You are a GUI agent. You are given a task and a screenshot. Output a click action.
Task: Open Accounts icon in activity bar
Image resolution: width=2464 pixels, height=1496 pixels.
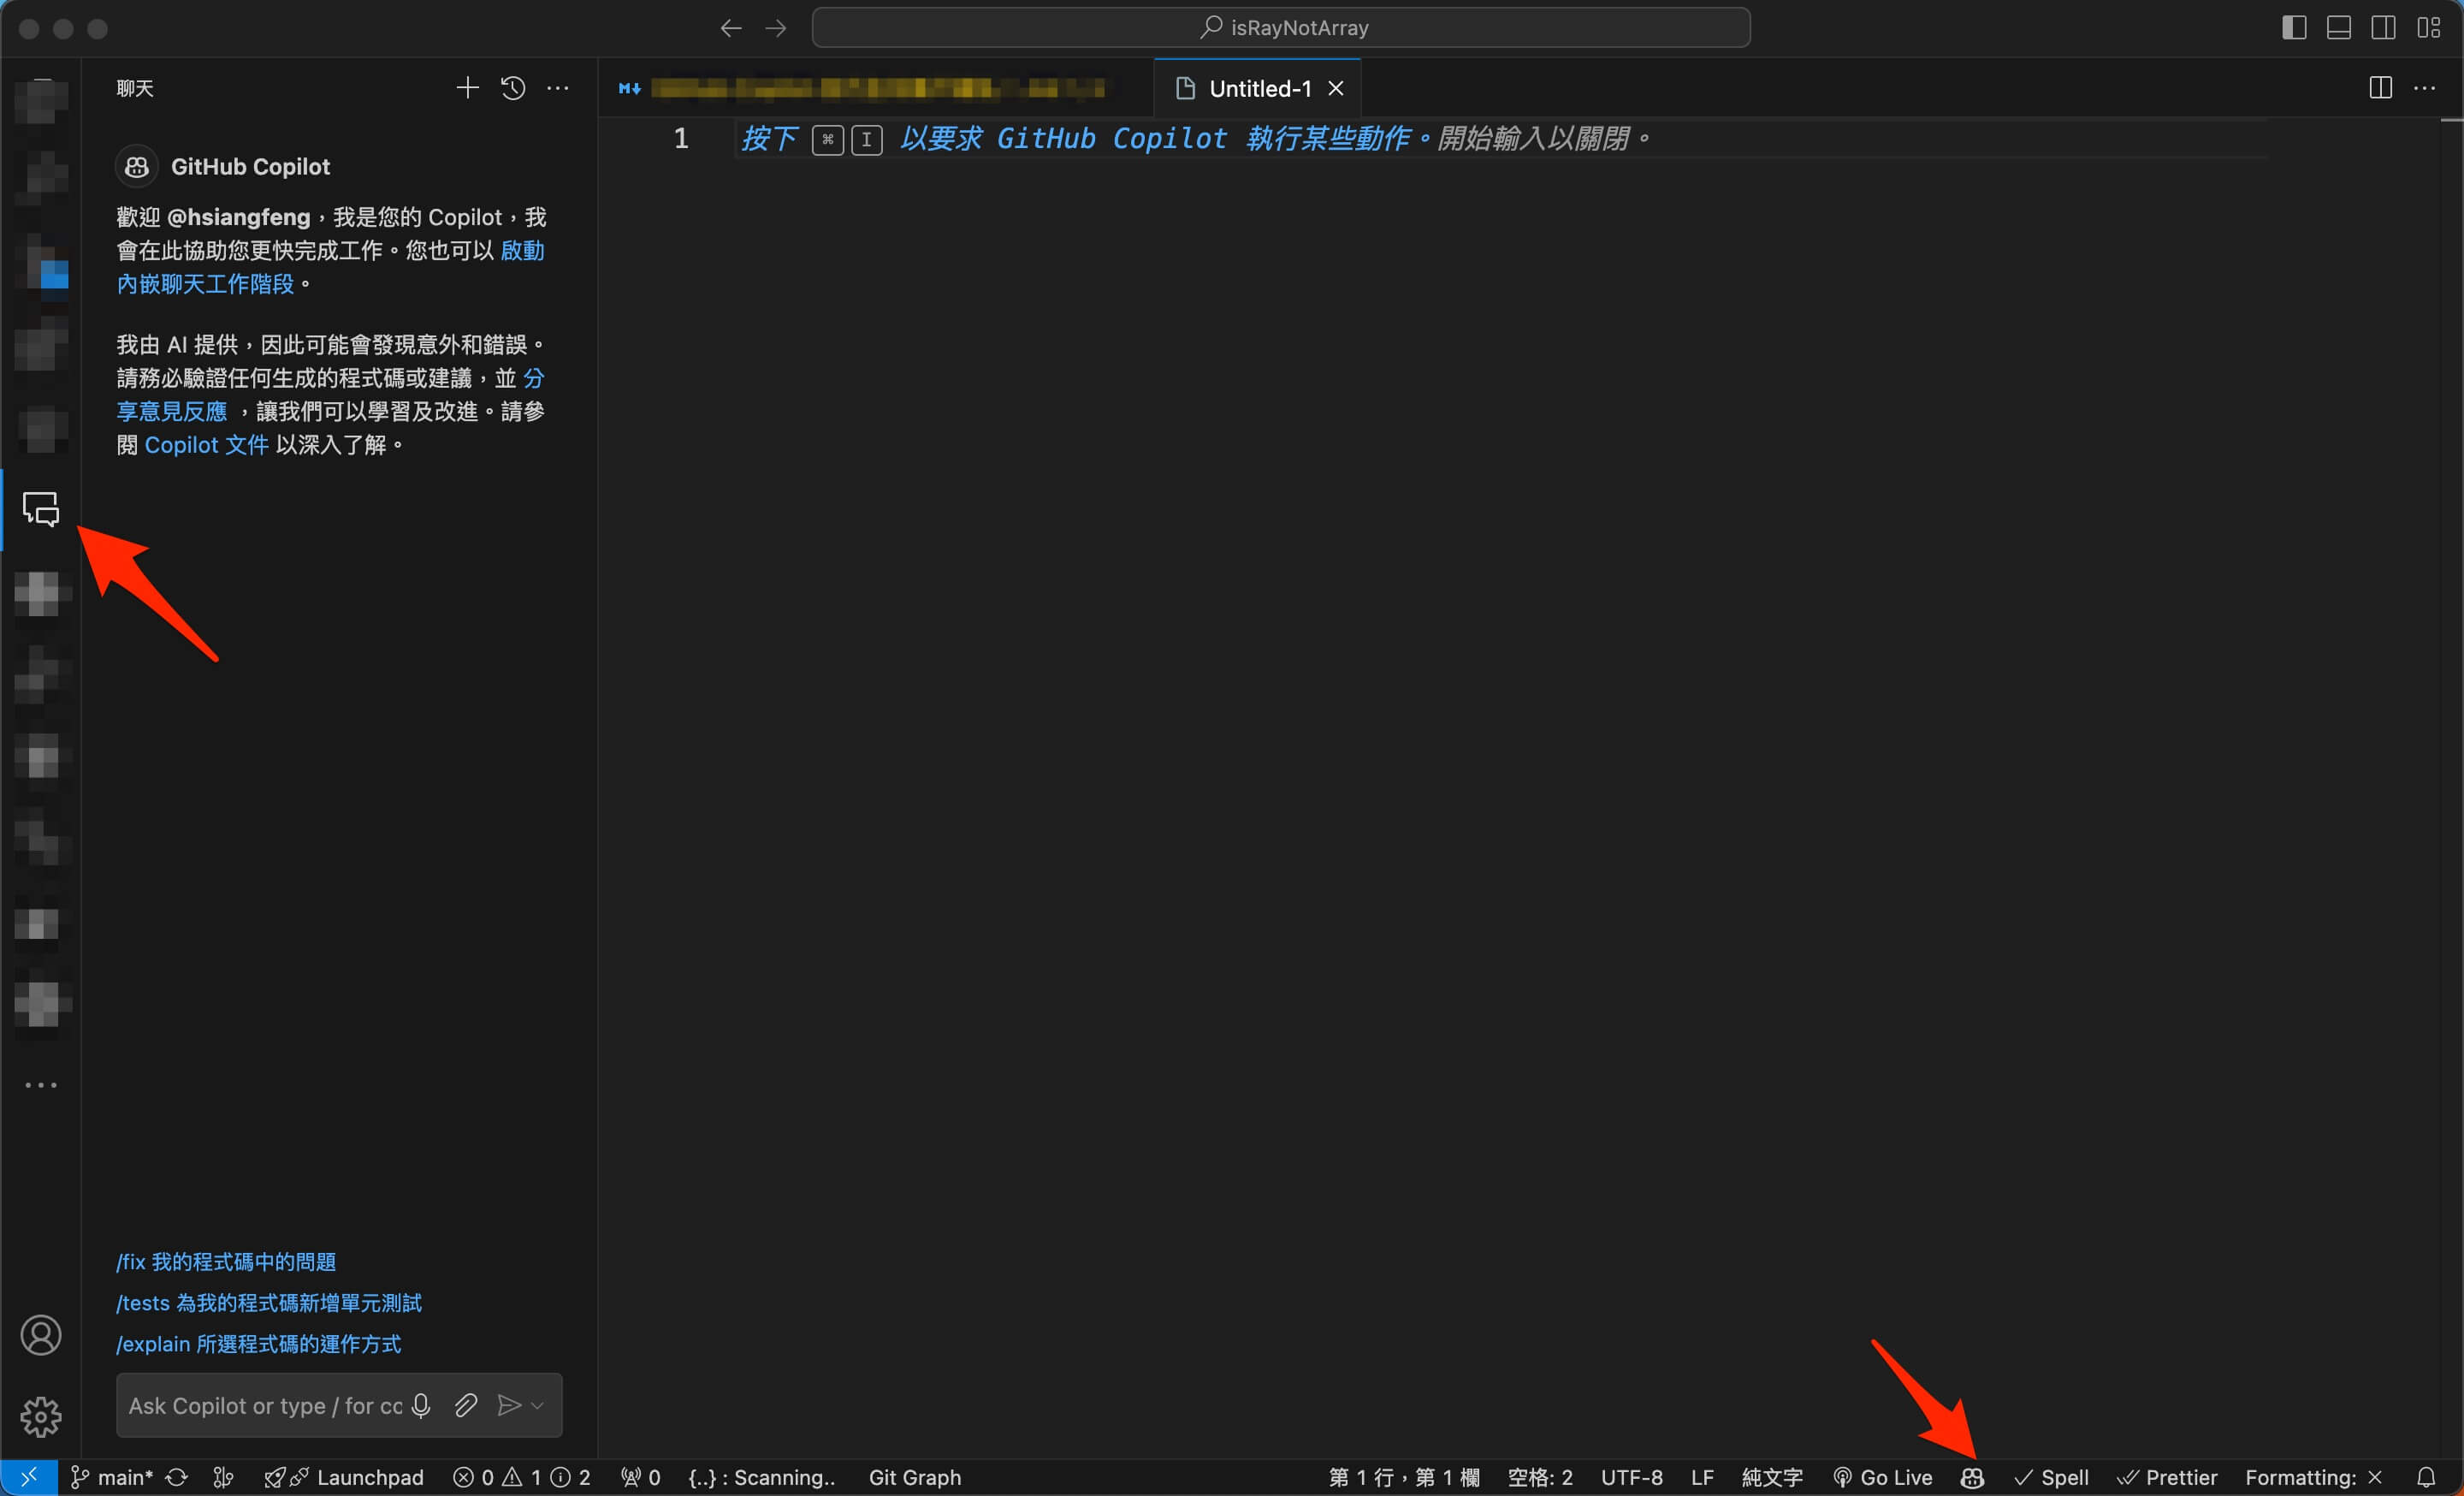[41, 1335]
